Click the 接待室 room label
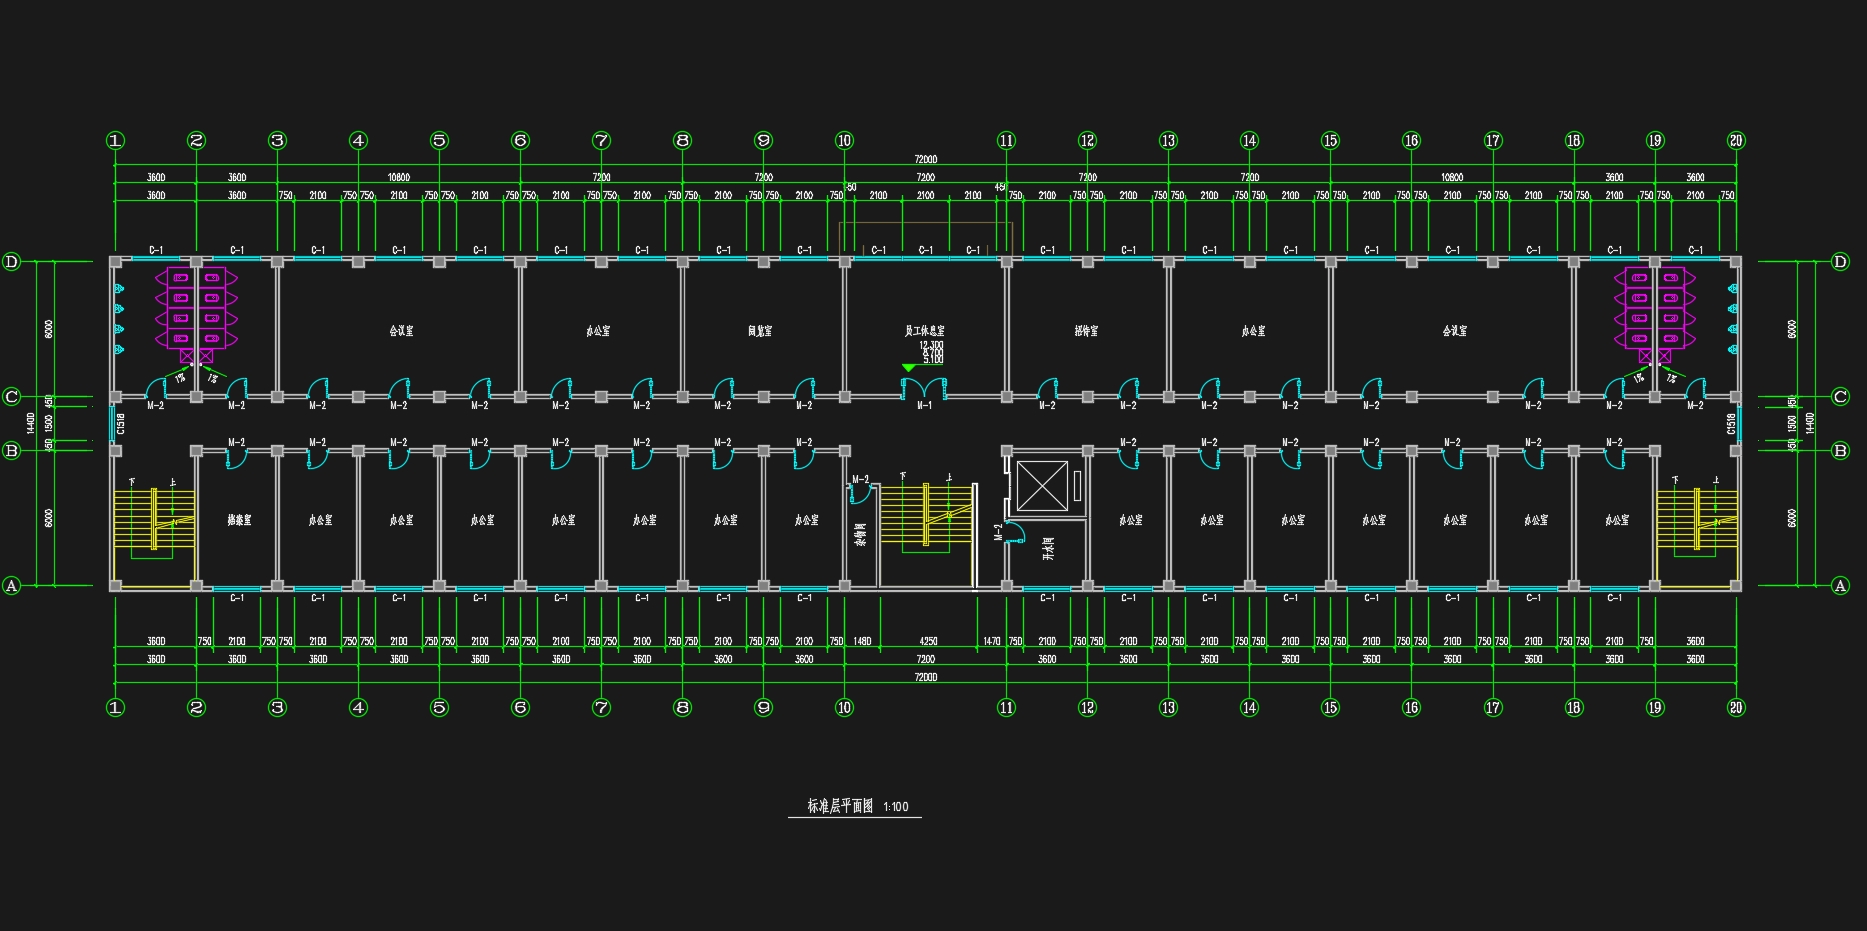 pyautogui.click(x=1086, y=330)
